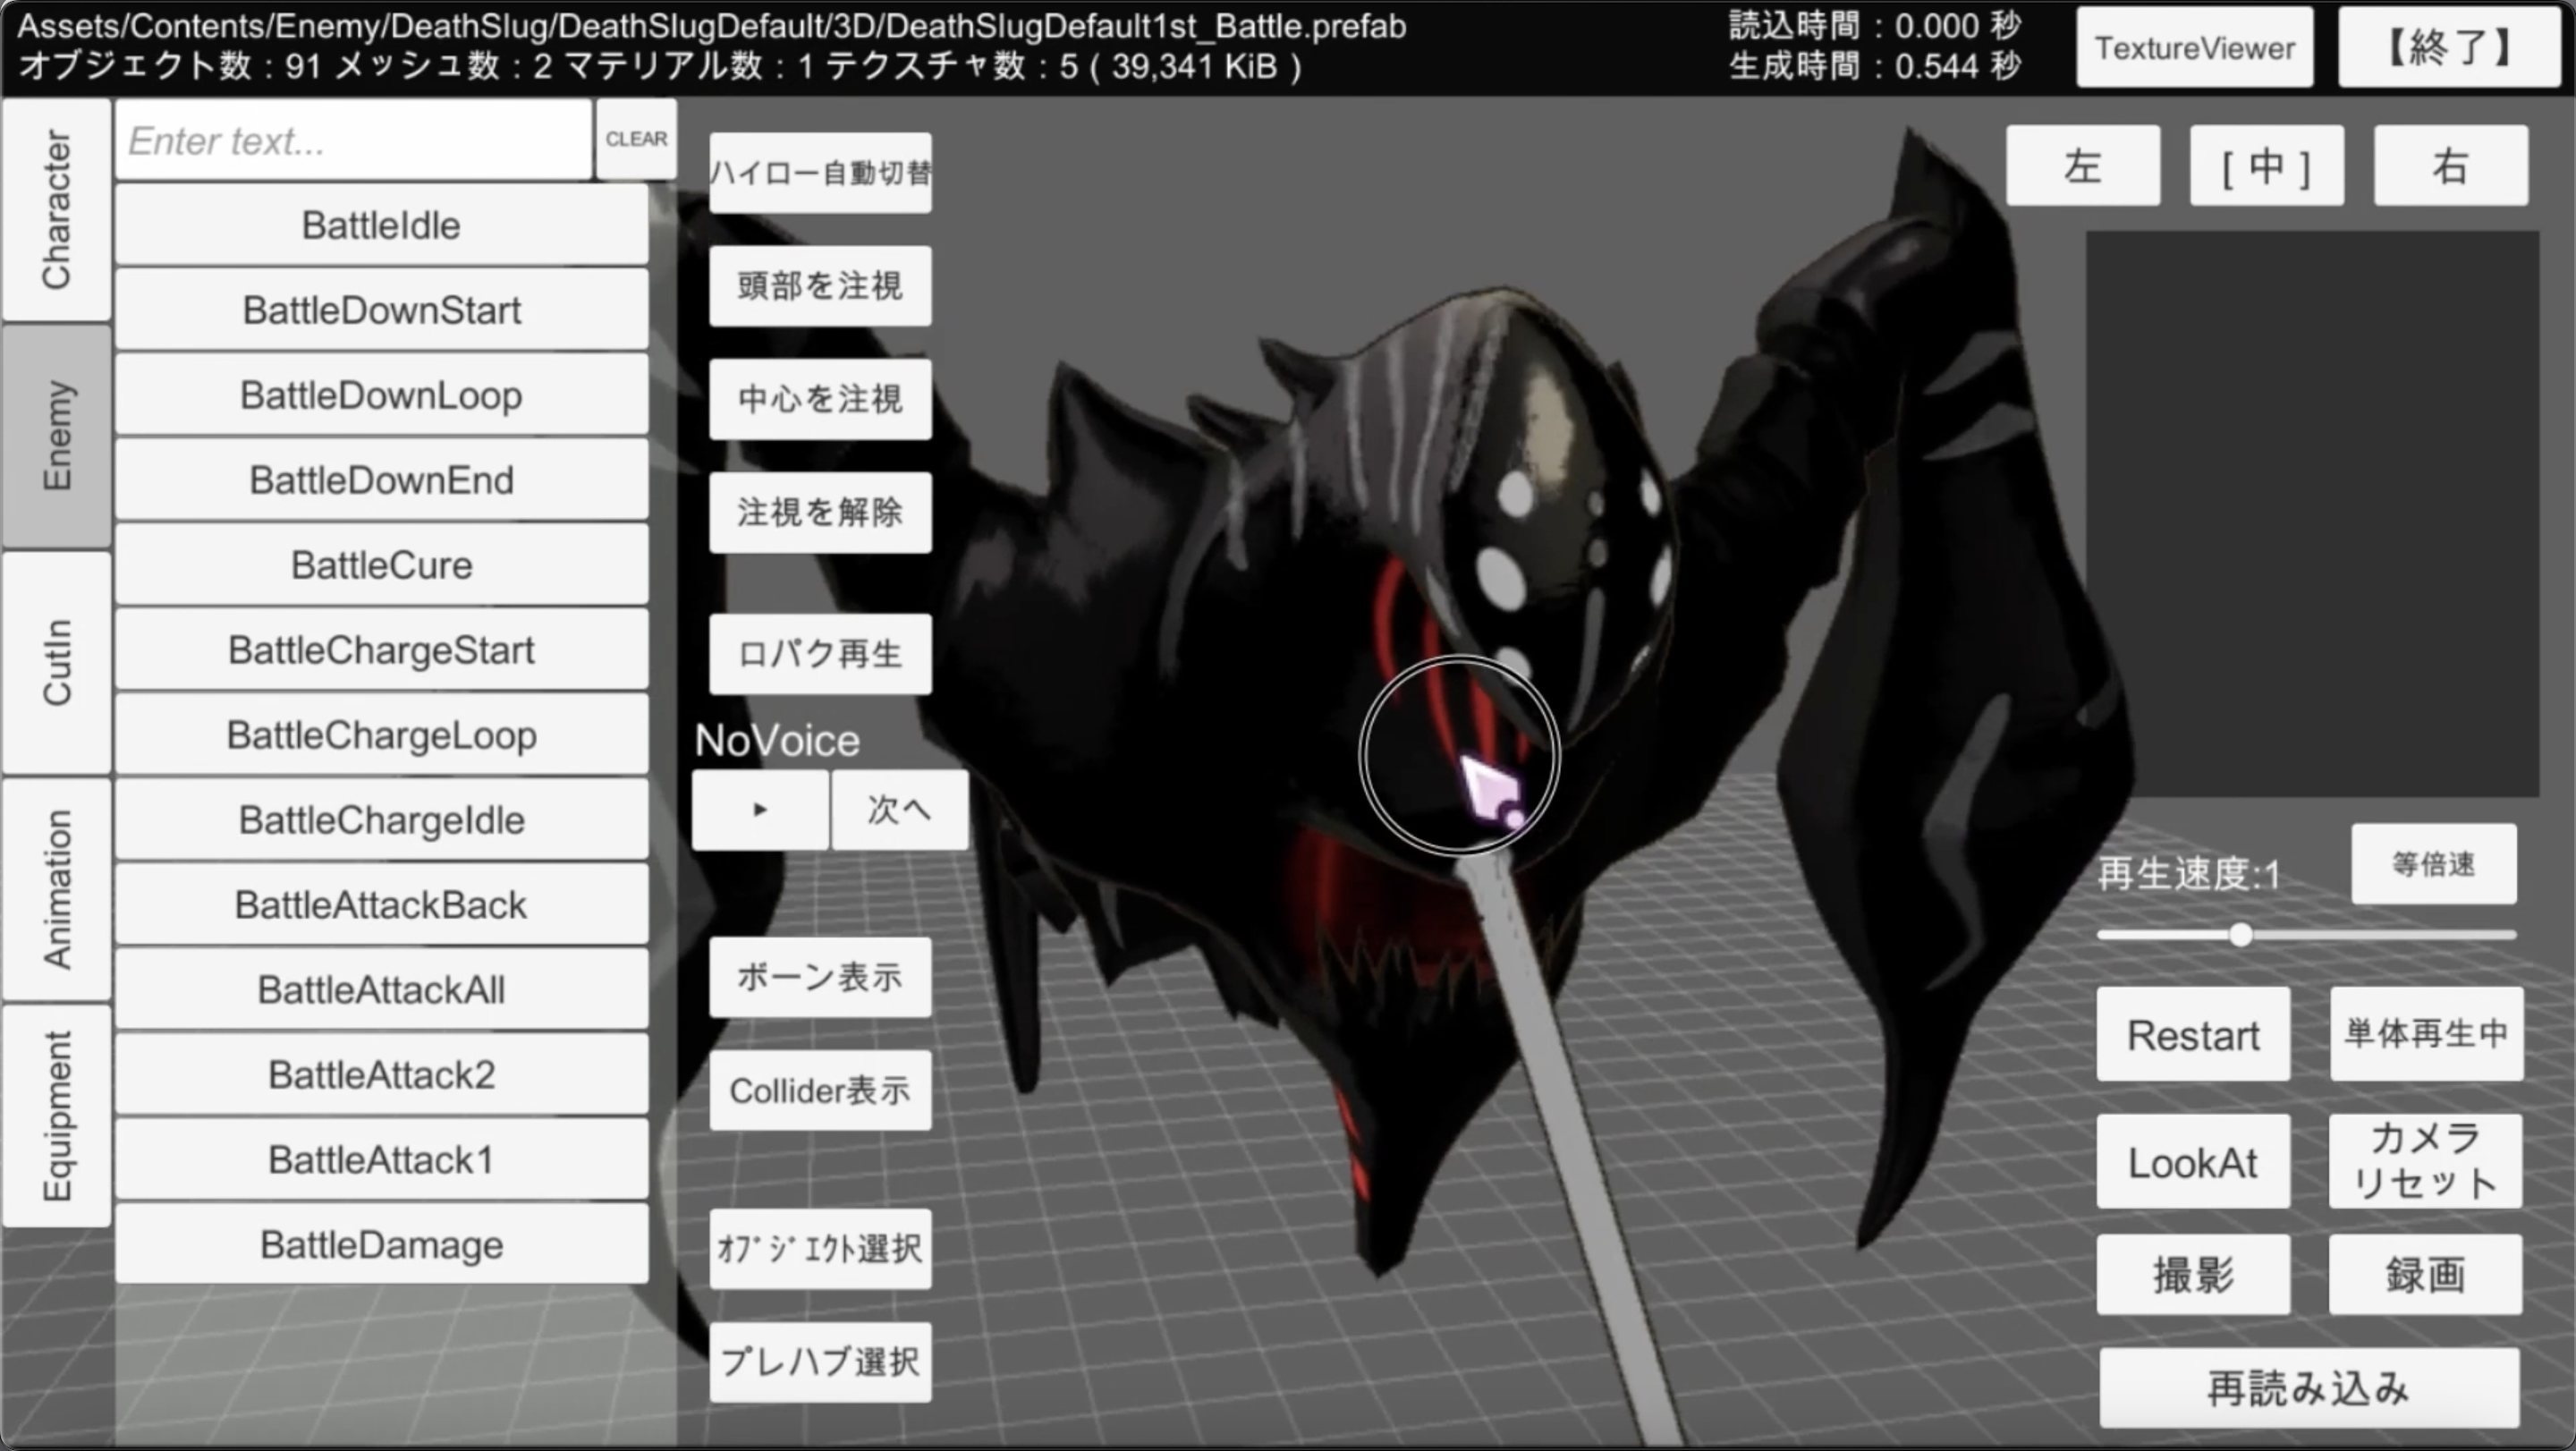
Task: Toggle Collider表示 collider display
Action: pyautogui.click(x=820, y=1090)
